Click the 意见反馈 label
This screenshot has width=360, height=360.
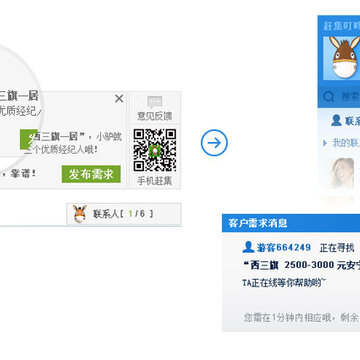[x=155, y=116]
